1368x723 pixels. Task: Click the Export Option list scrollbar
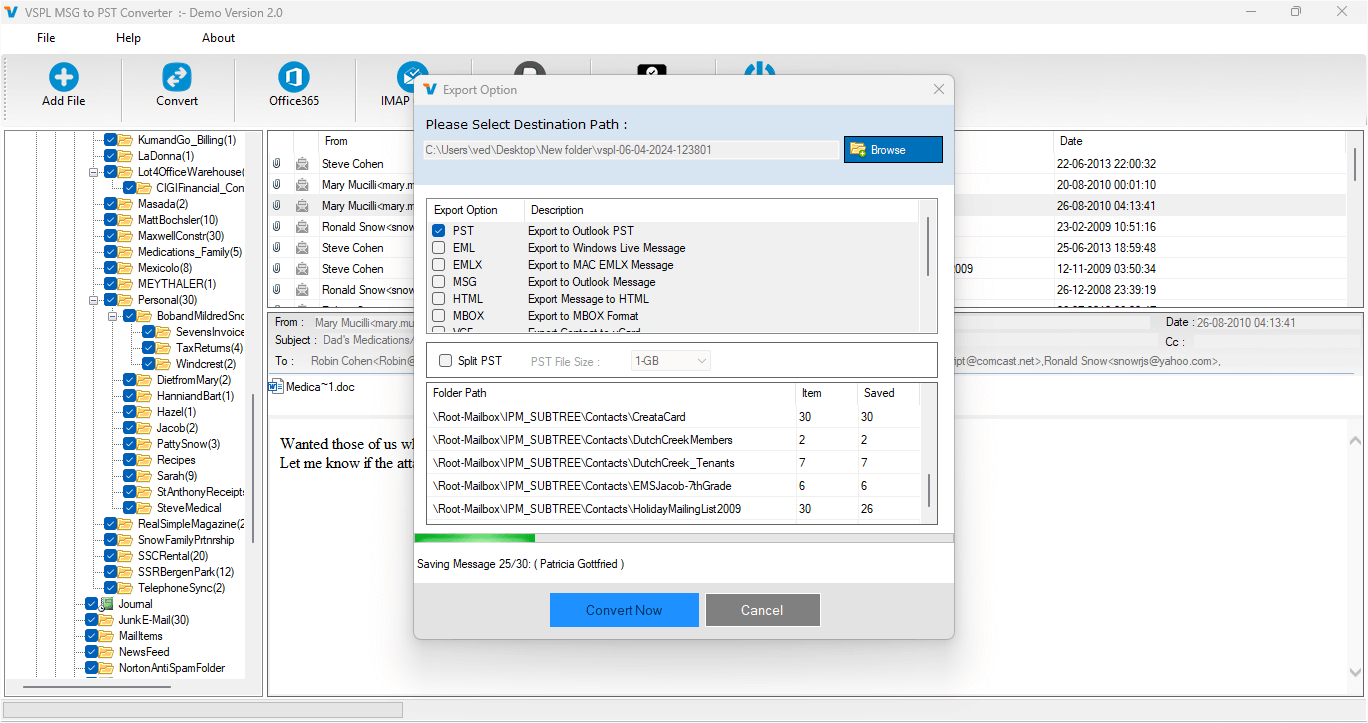(x=929, y=247)
